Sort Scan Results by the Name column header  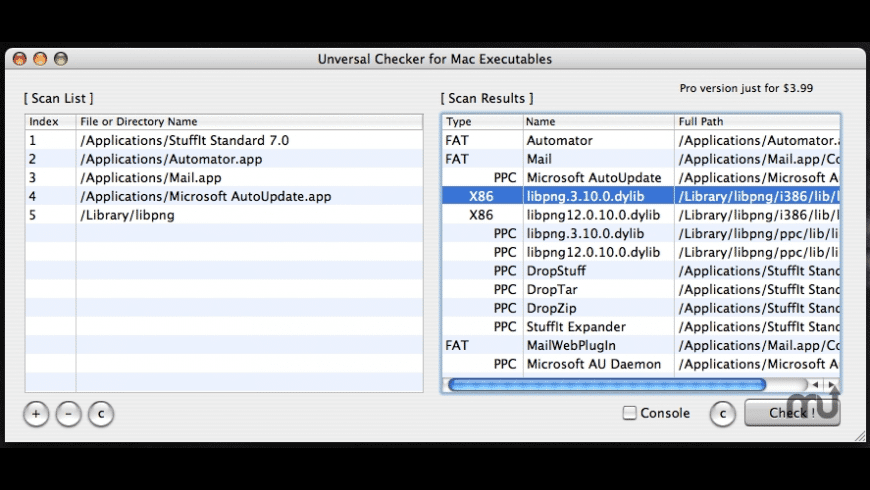click(x=599, y=122)
